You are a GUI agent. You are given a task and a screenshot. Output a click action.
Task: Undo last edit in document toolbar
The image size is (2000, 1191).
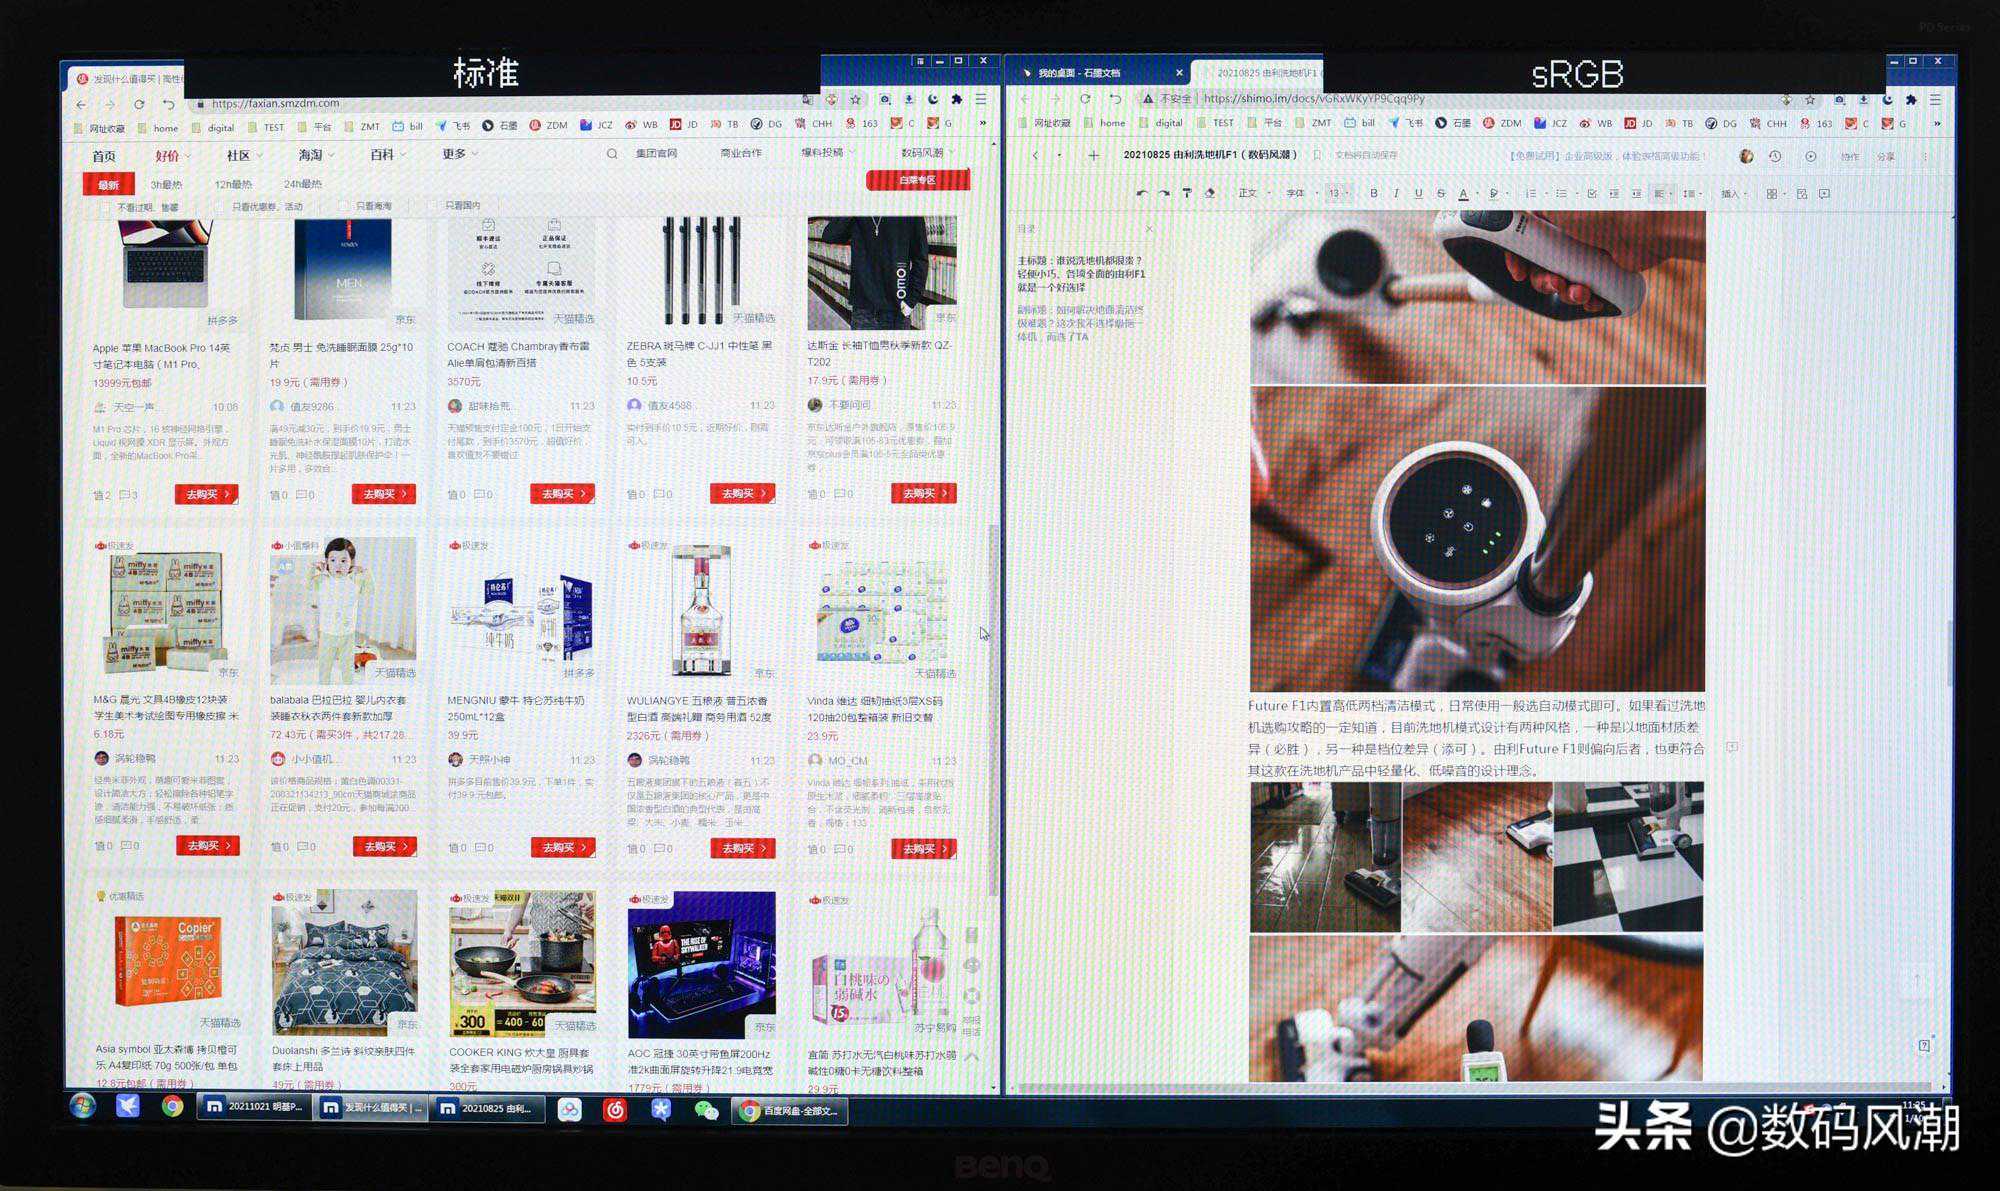1141,193
